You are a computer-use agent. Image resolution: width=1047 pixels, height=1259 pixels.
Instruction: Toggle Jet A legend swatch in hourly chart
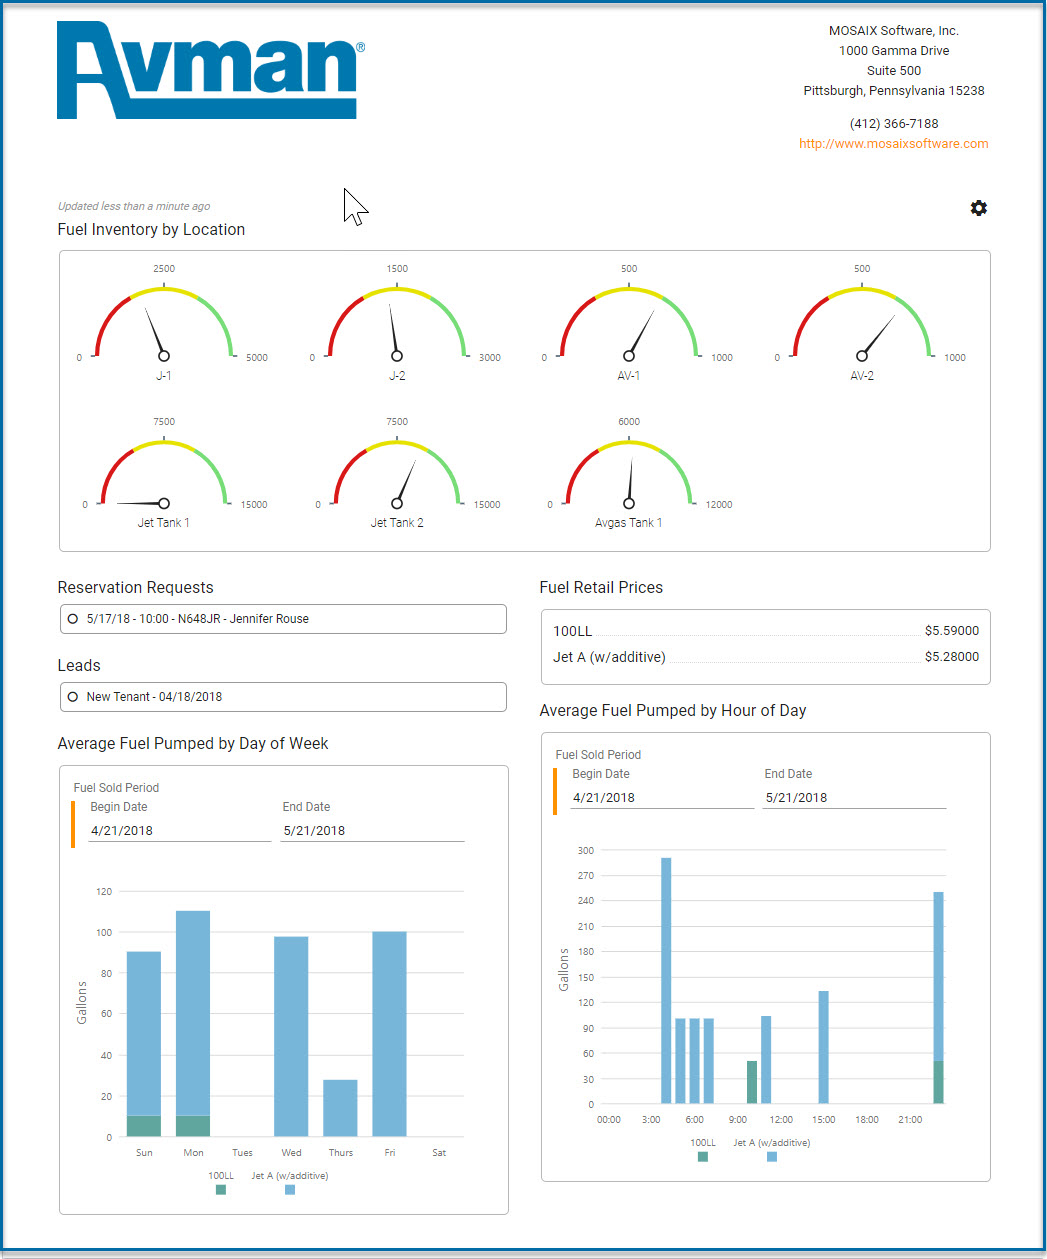pos(772,1157)
